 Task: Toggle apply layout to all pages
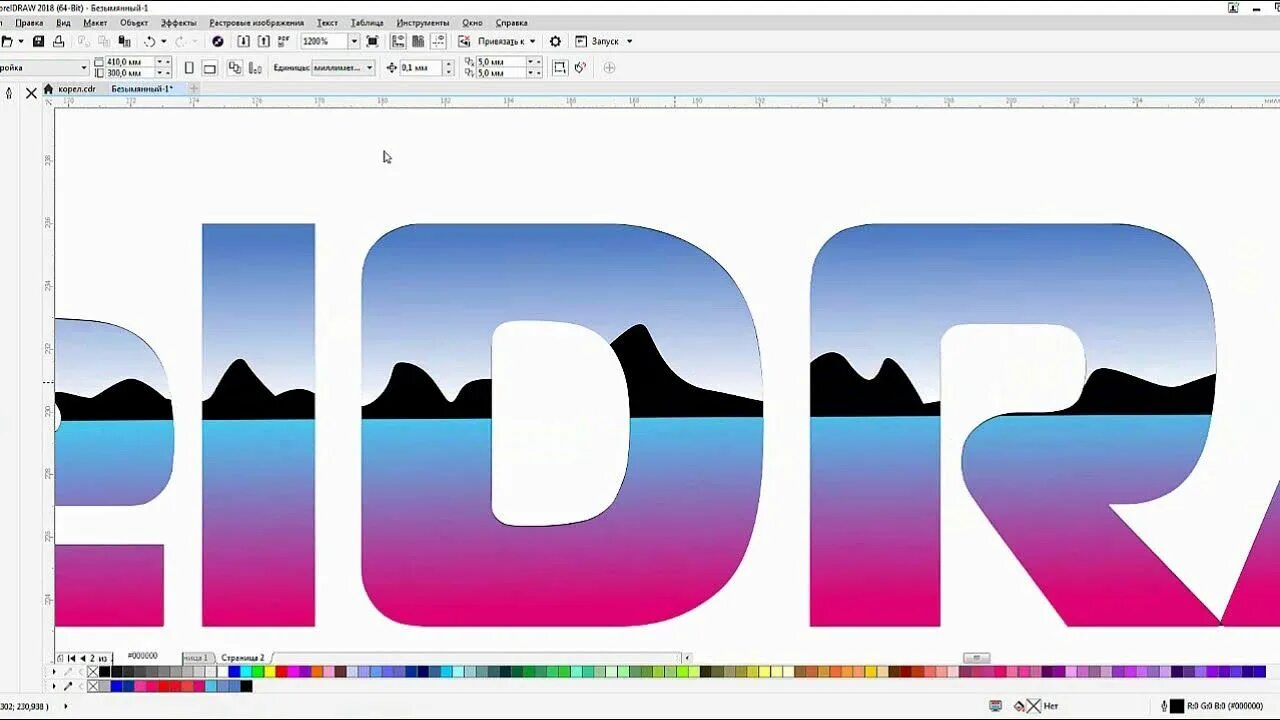pyautogui.click(x=235, y=68)
